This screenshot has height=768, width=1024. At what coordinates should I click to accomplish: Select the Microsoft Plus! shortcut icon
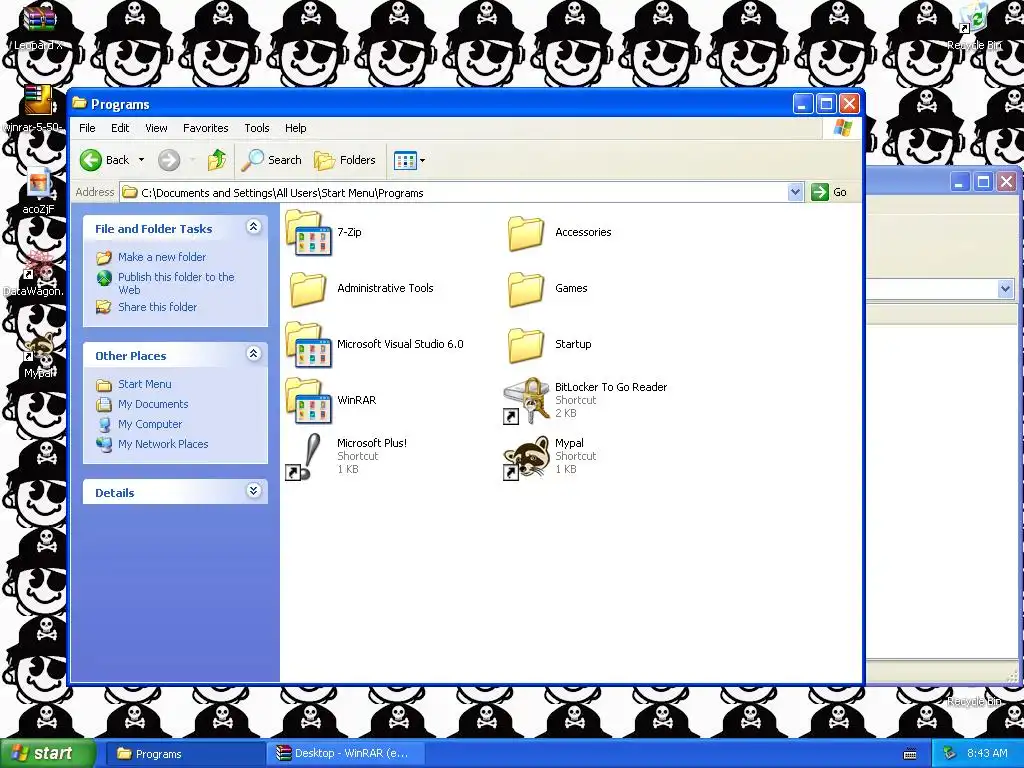point(304,457)
